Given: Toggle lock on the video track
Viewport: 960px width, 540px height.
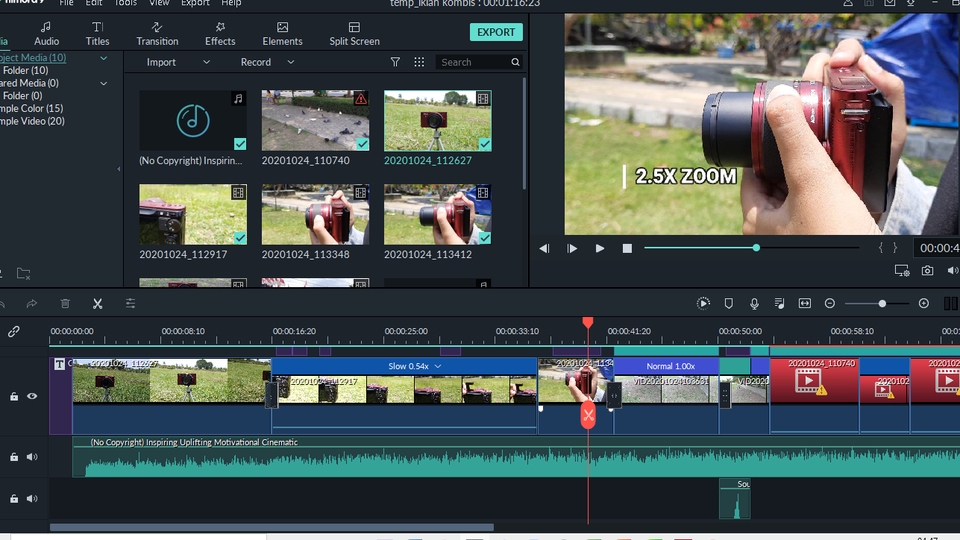Looking at the screenshot, I should pyautogui.click(x=13, y=396).
